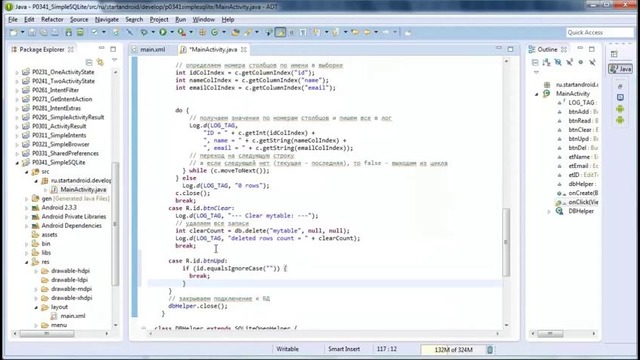Minimize the Outline view panel
Screen dimensions: 640x360
[x=580, y=49]
